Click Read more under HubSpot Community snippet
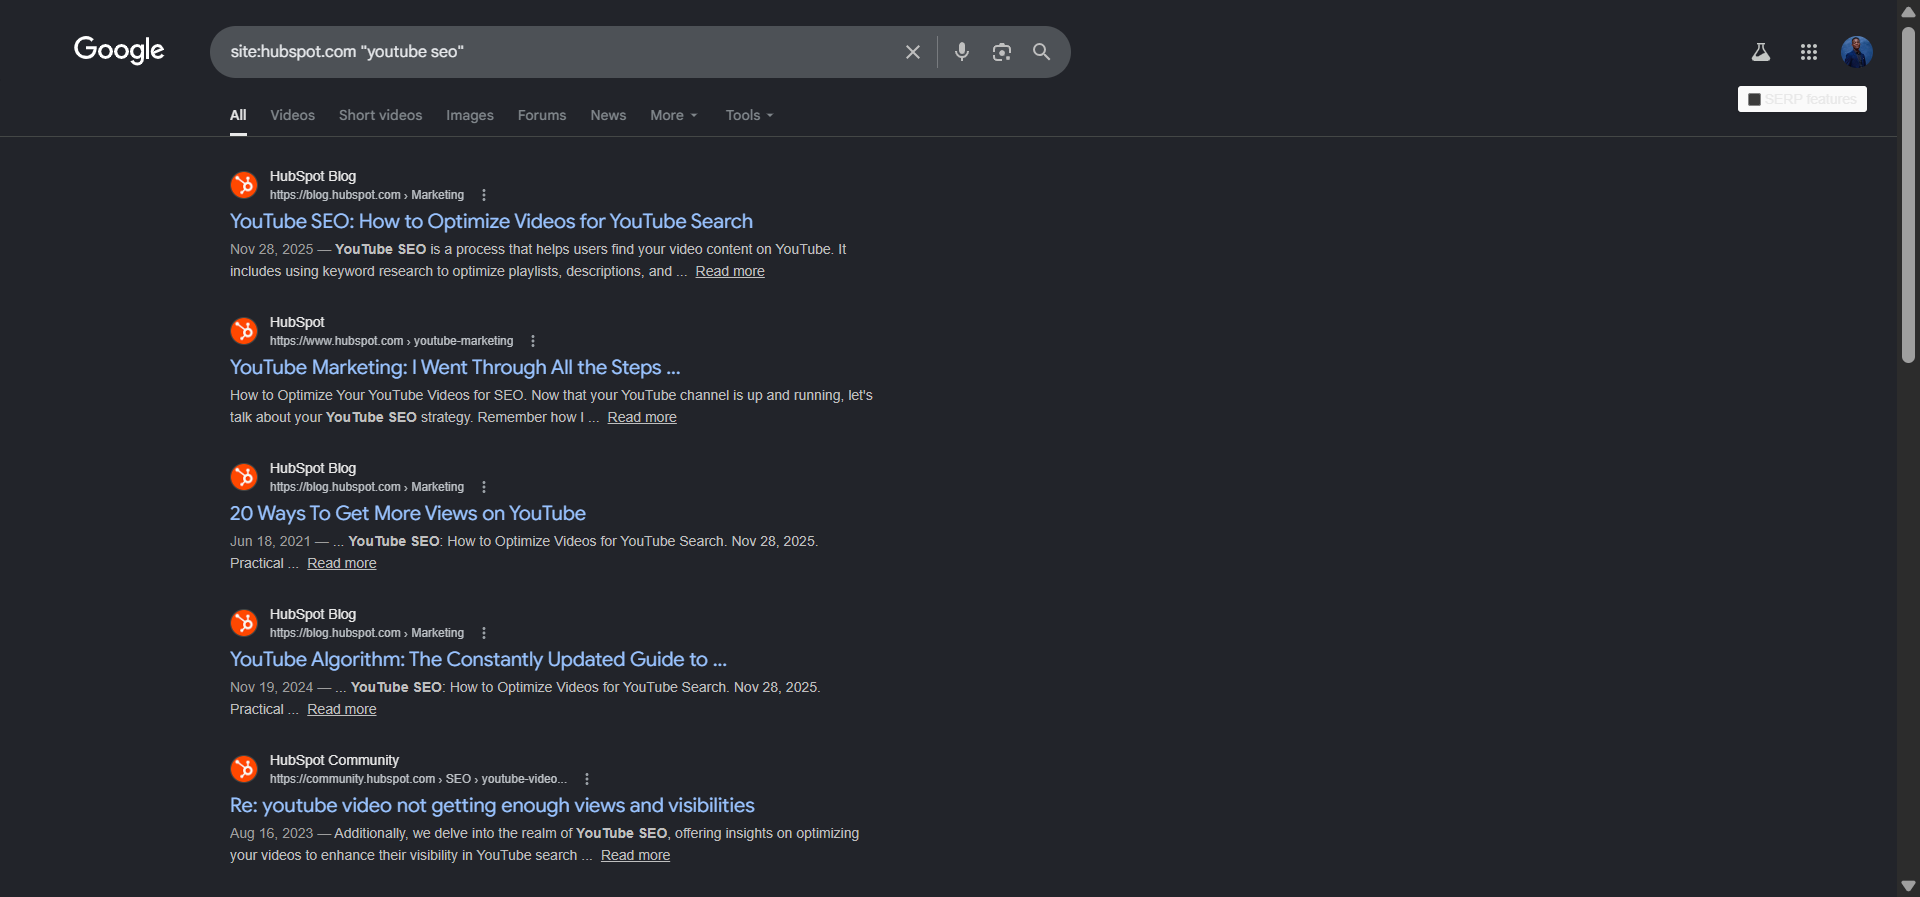1920x897 pixels. [x=635, y=855]
